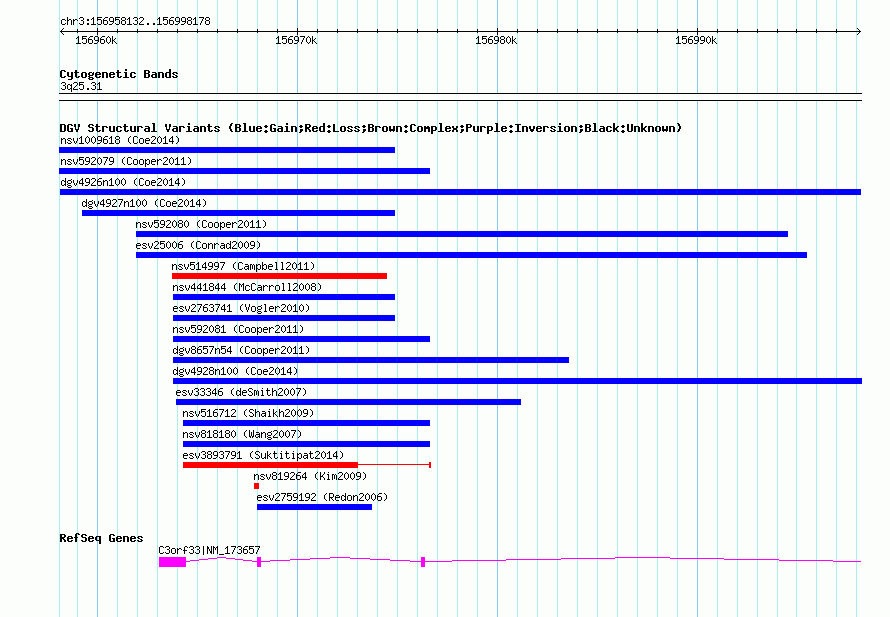Click the RefSeq Genes track title

click(x=101, y=538)
